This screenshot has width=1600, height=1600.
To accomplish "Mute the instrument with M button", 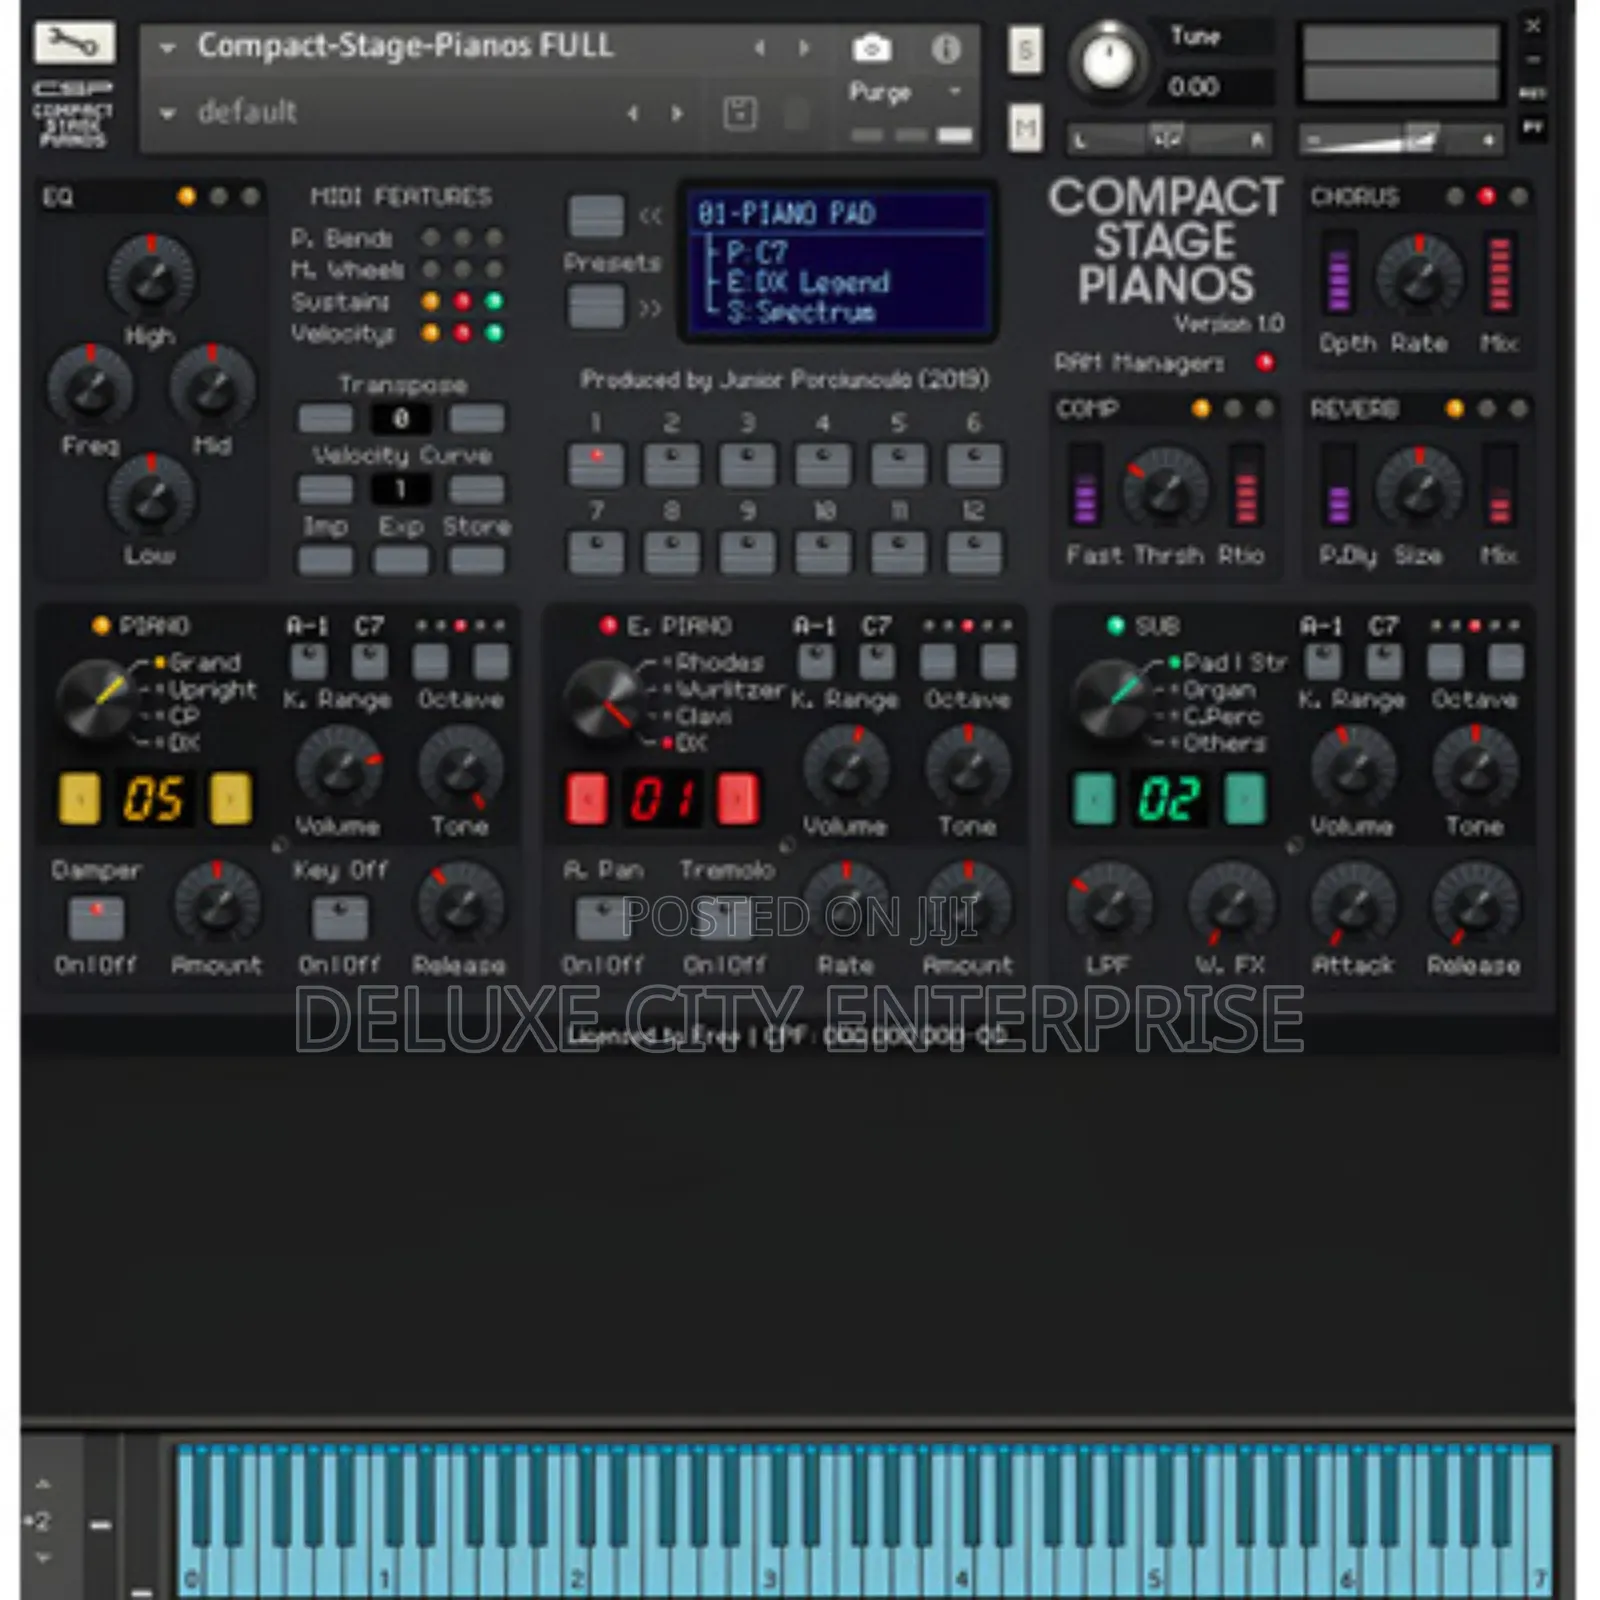I will point(1025,128).
